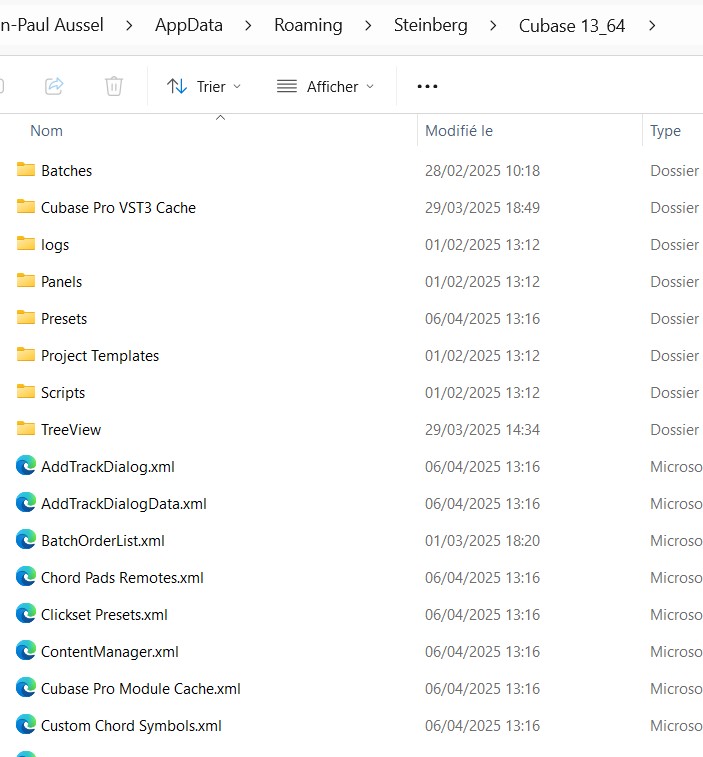Select the Cubase Pro VST3 Cache name

[118, 208]
